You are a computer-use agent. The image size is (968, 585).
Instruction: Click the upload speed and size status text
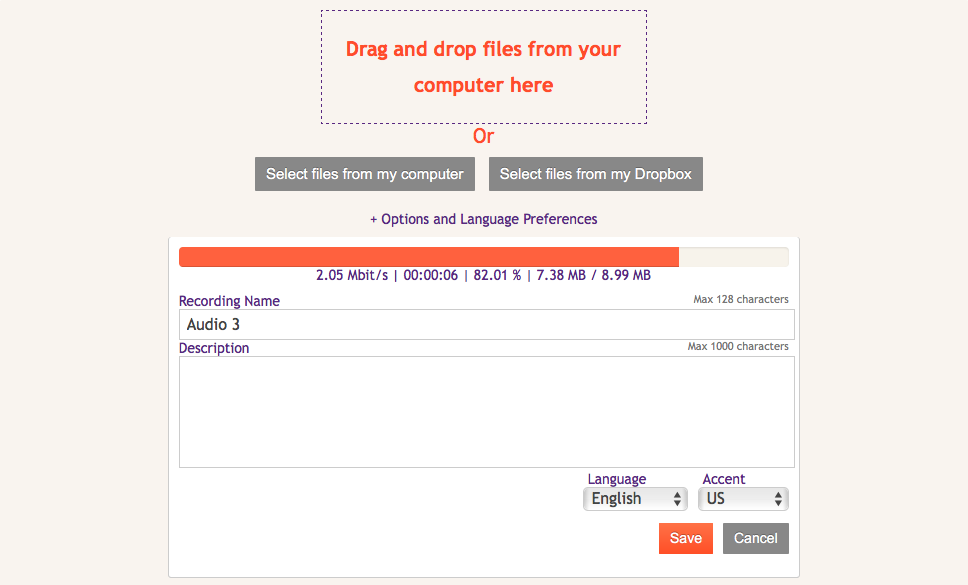[x=483, y=275]
